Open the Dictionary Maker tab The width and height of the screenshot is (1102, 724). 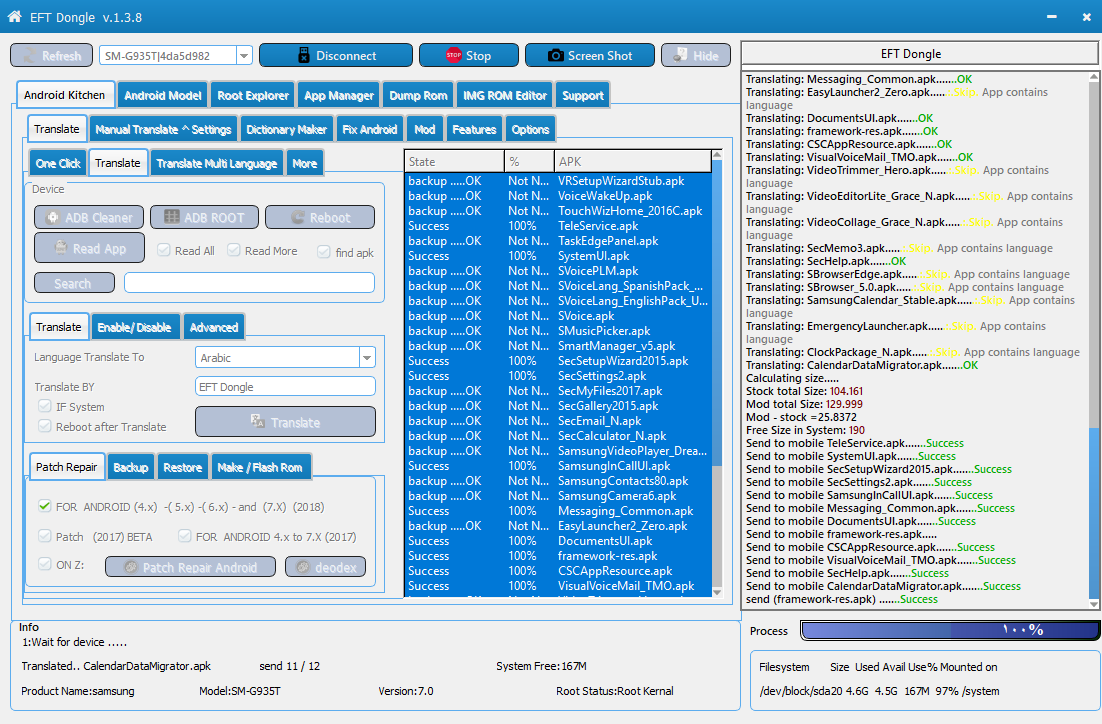pyautogui.click(x=286, y=129)
